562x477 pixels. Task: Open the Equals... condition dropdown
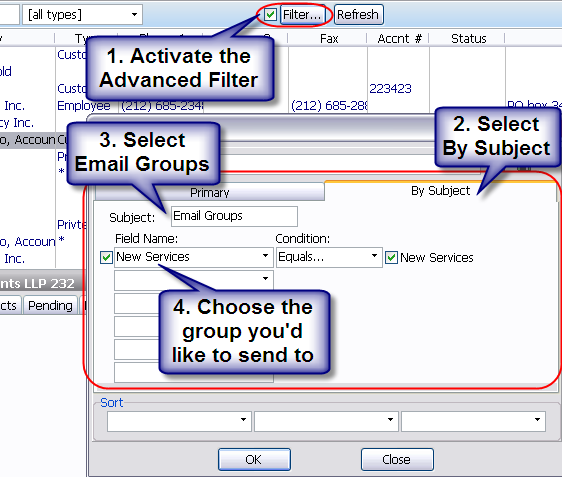(329, 257)
